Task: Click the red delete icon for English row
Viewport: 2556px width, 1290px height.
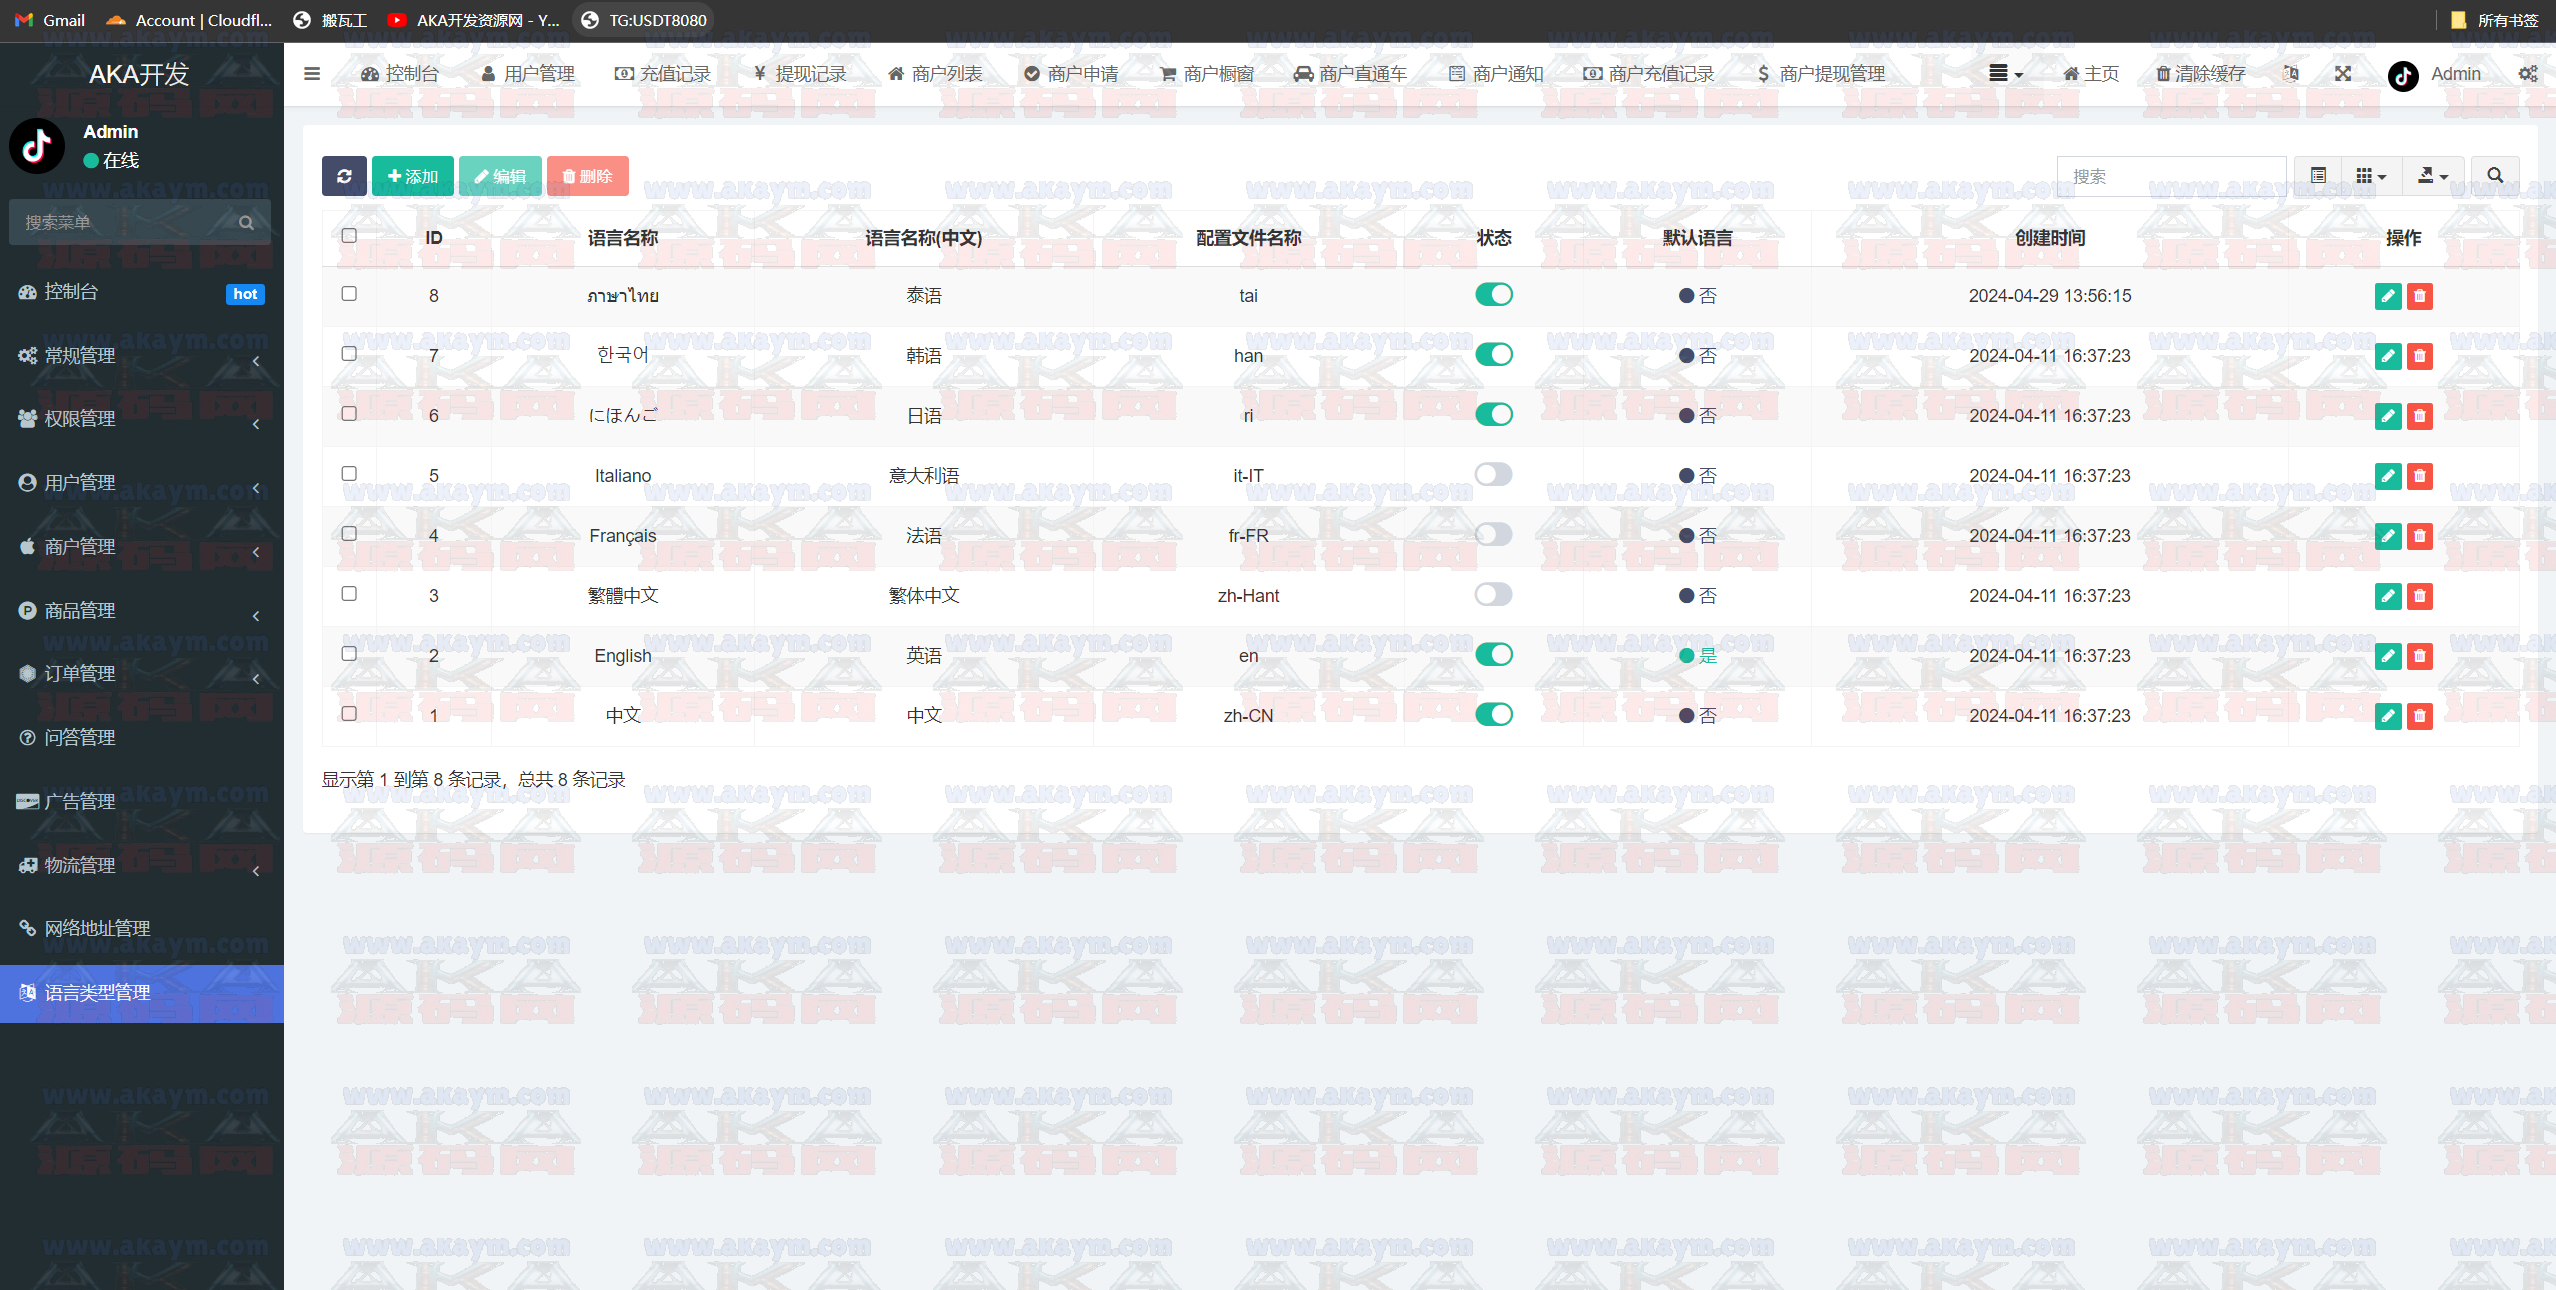Action: pos(2419,656)
